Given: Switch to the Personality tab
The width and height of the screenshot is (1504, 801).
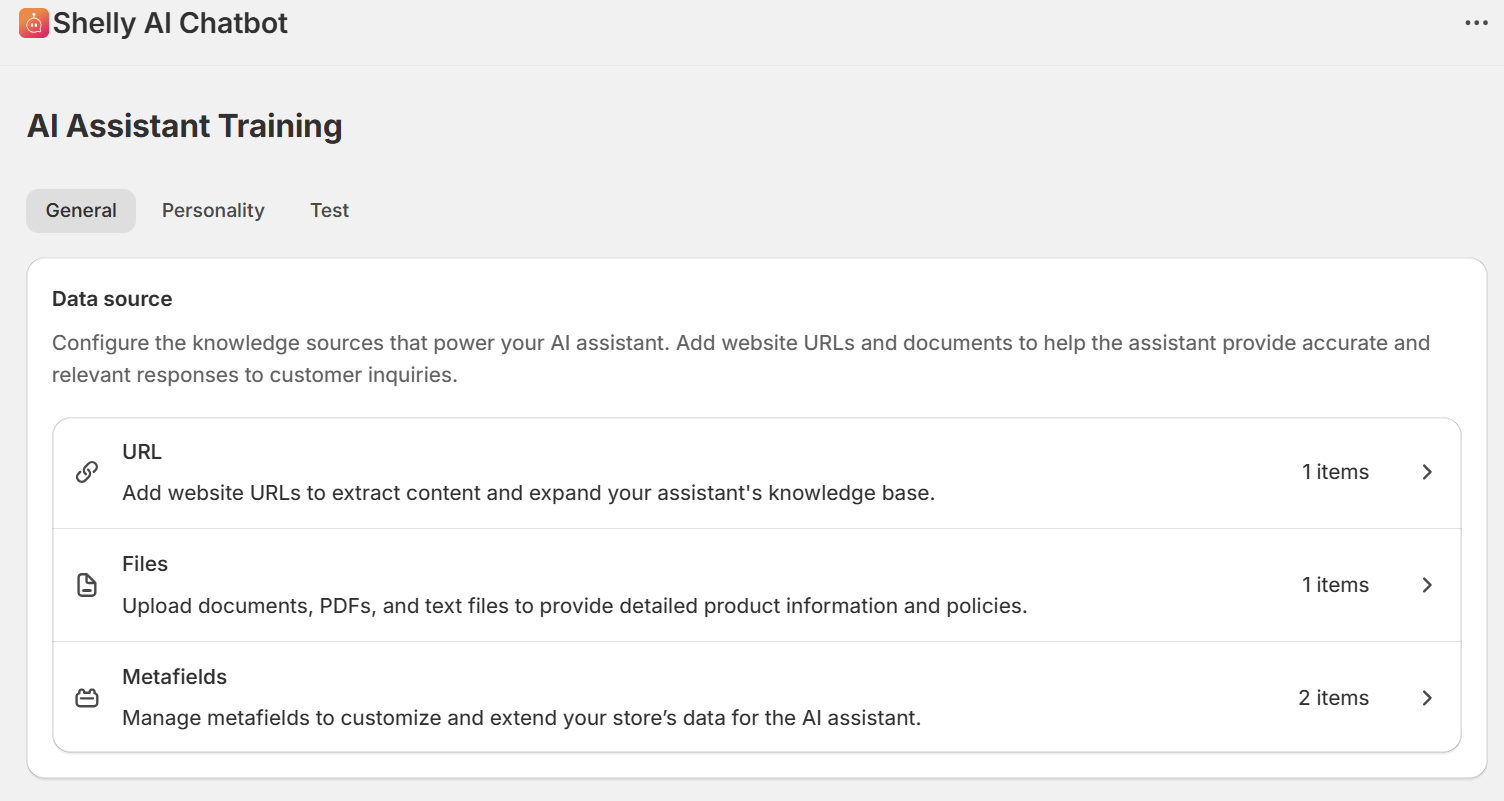Looking at the screenshot, I should 213,211.
